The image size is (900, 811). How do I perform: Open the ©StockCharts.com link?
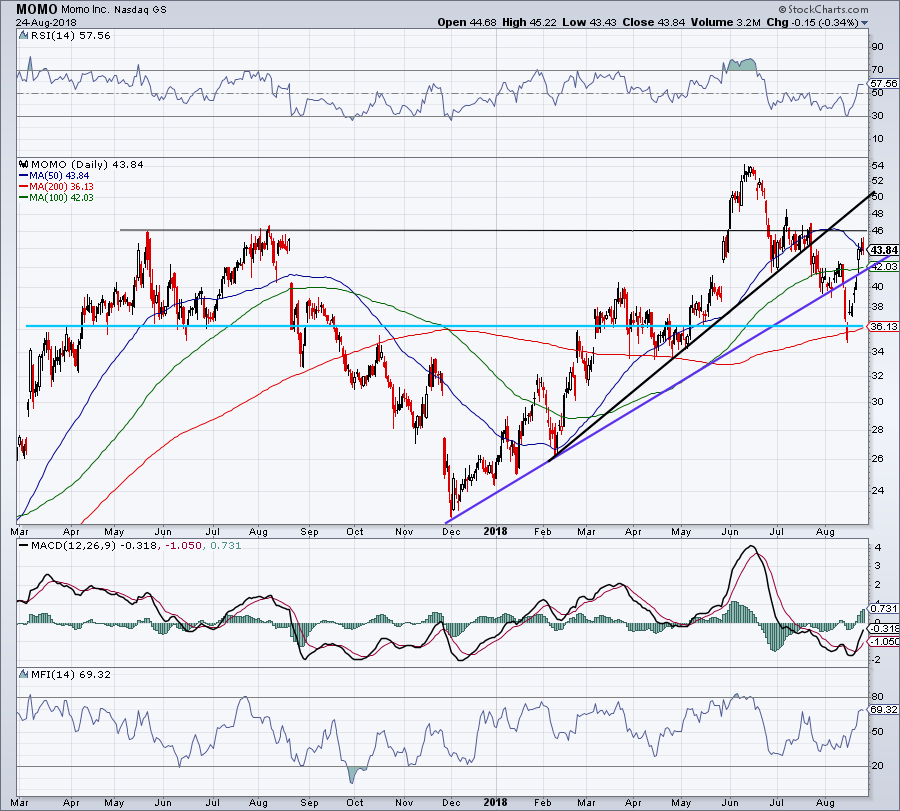tap(824, 9)
